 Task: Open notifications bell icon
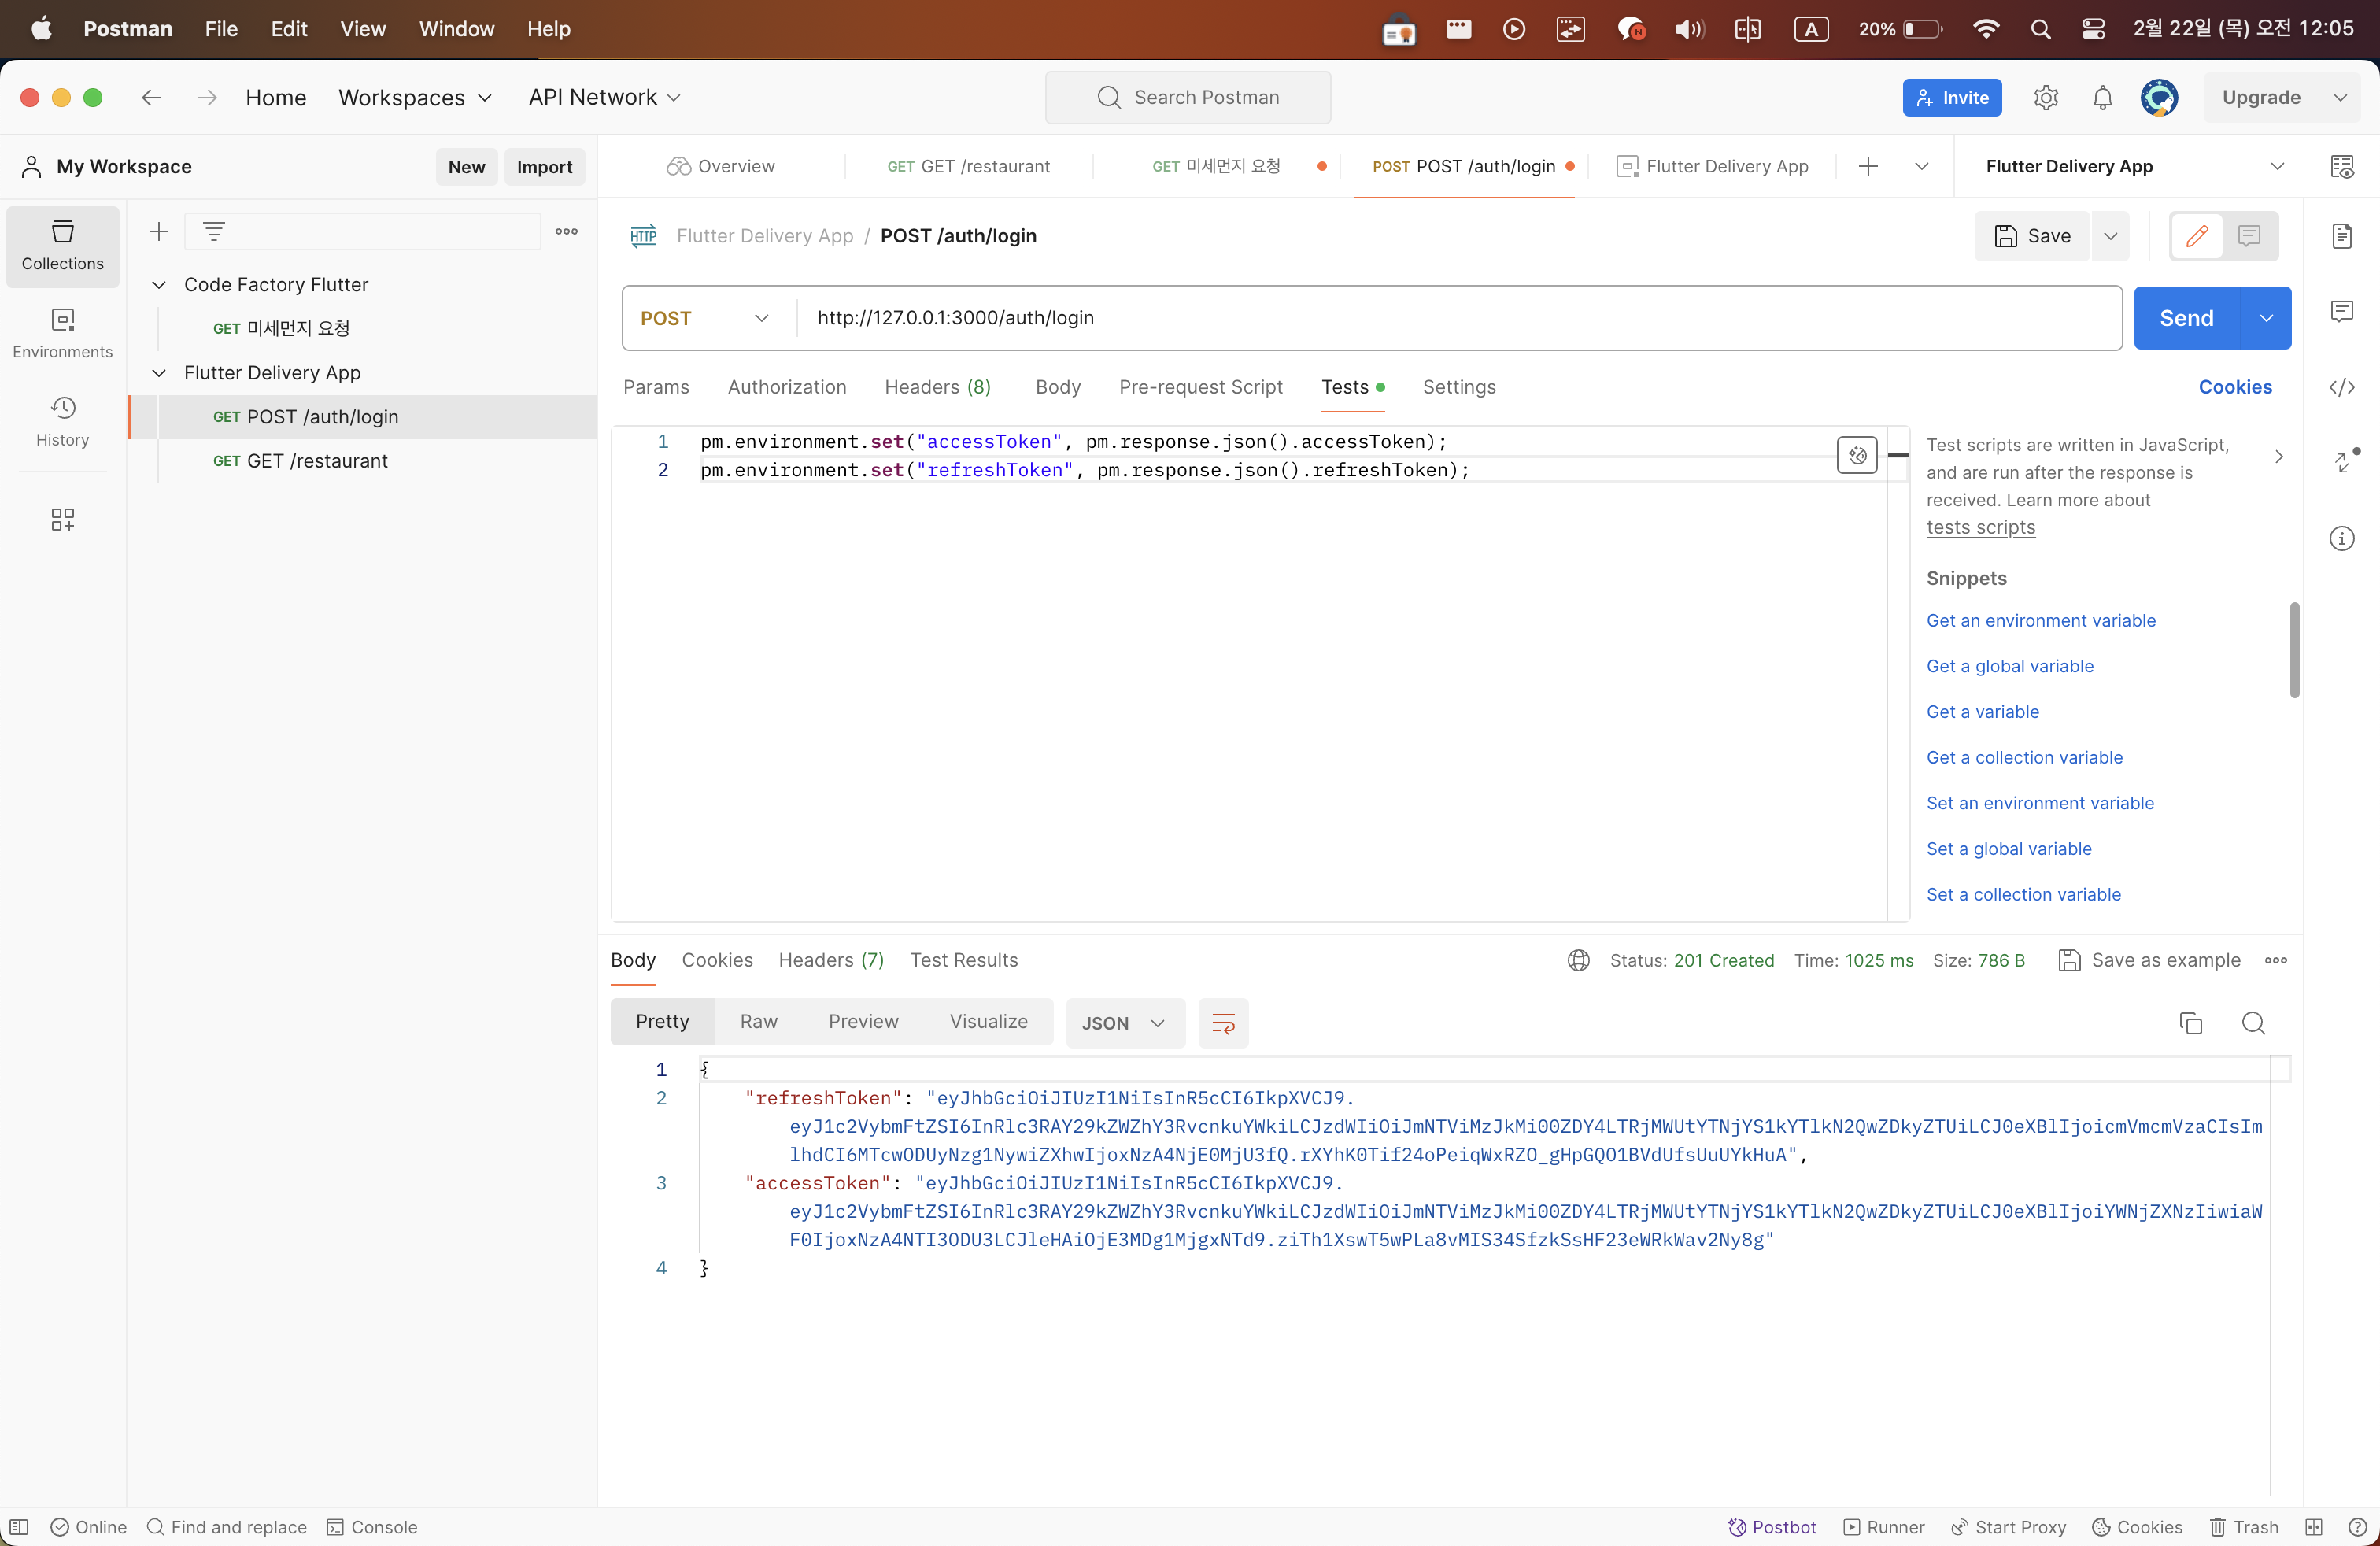click(x=2102, y=97)
